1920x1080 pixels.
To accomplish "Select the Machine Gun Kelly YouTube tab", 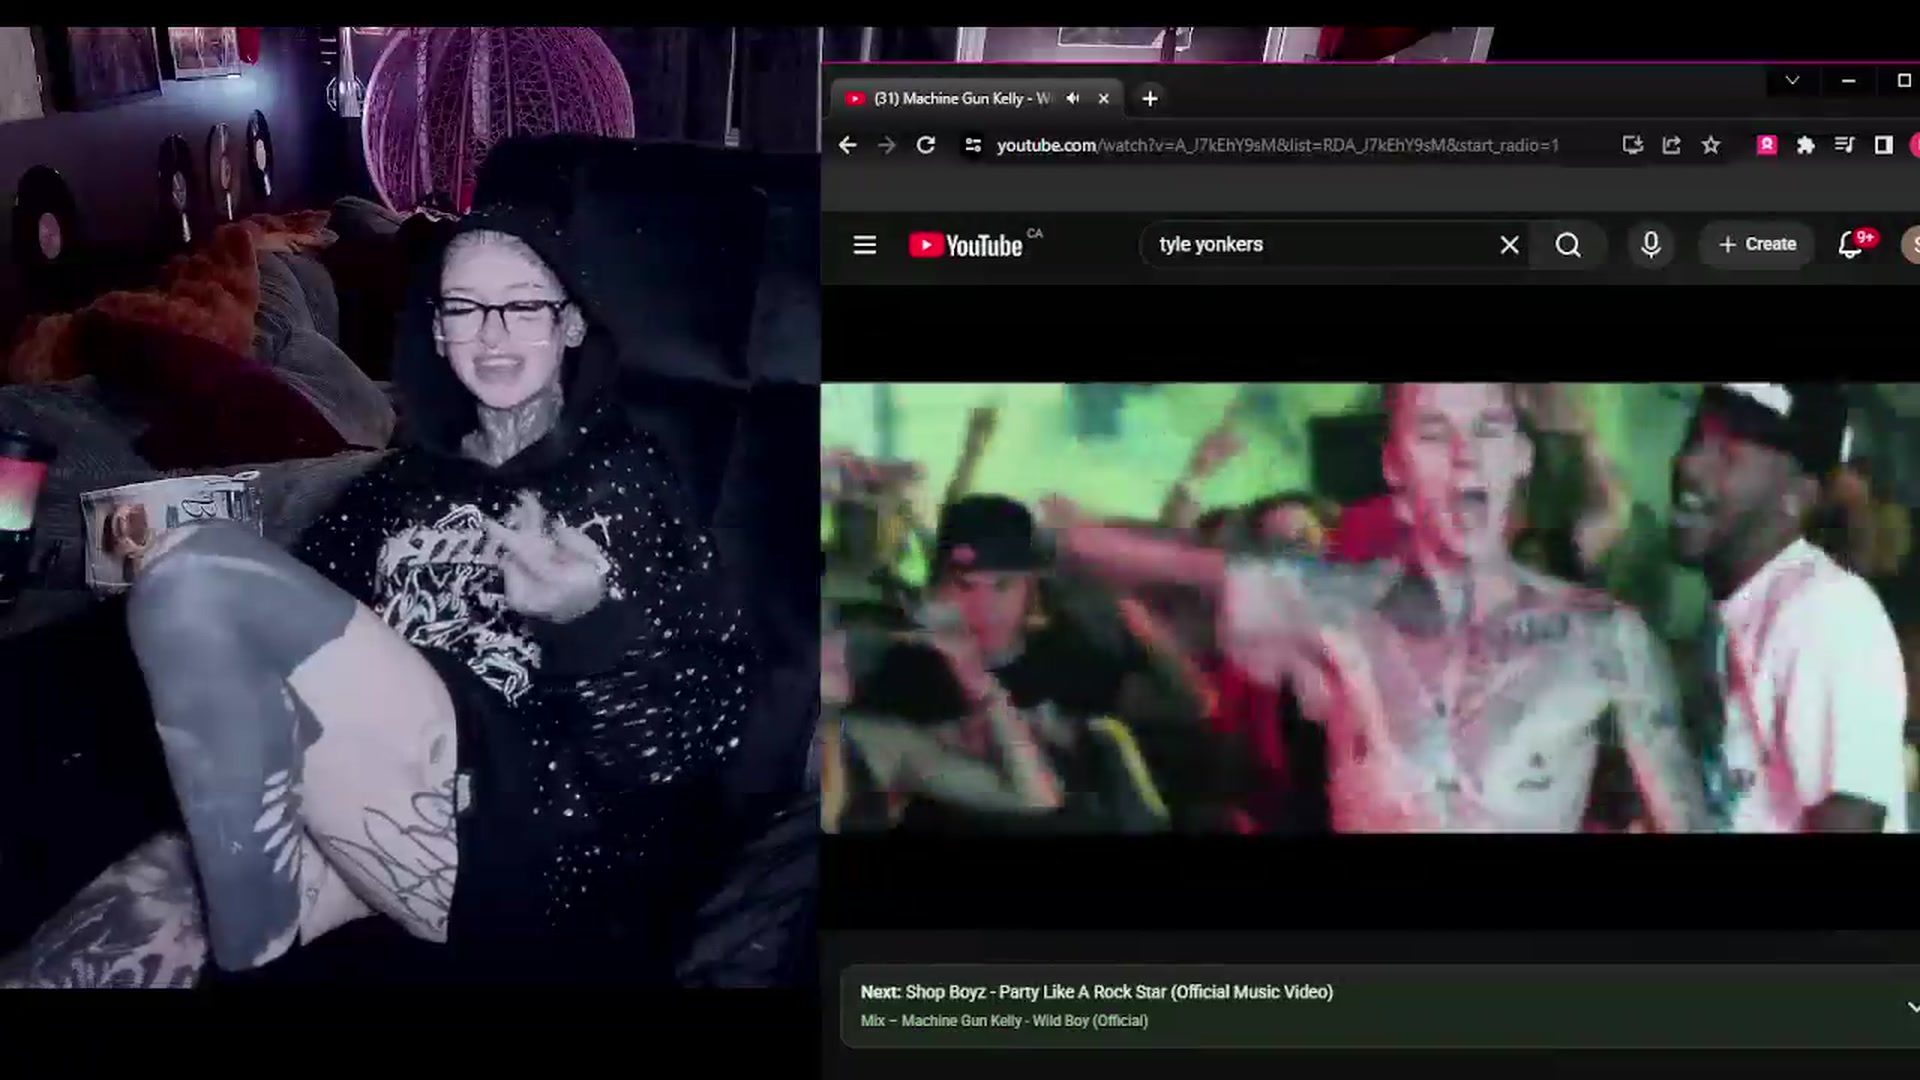I will [960, 98].
